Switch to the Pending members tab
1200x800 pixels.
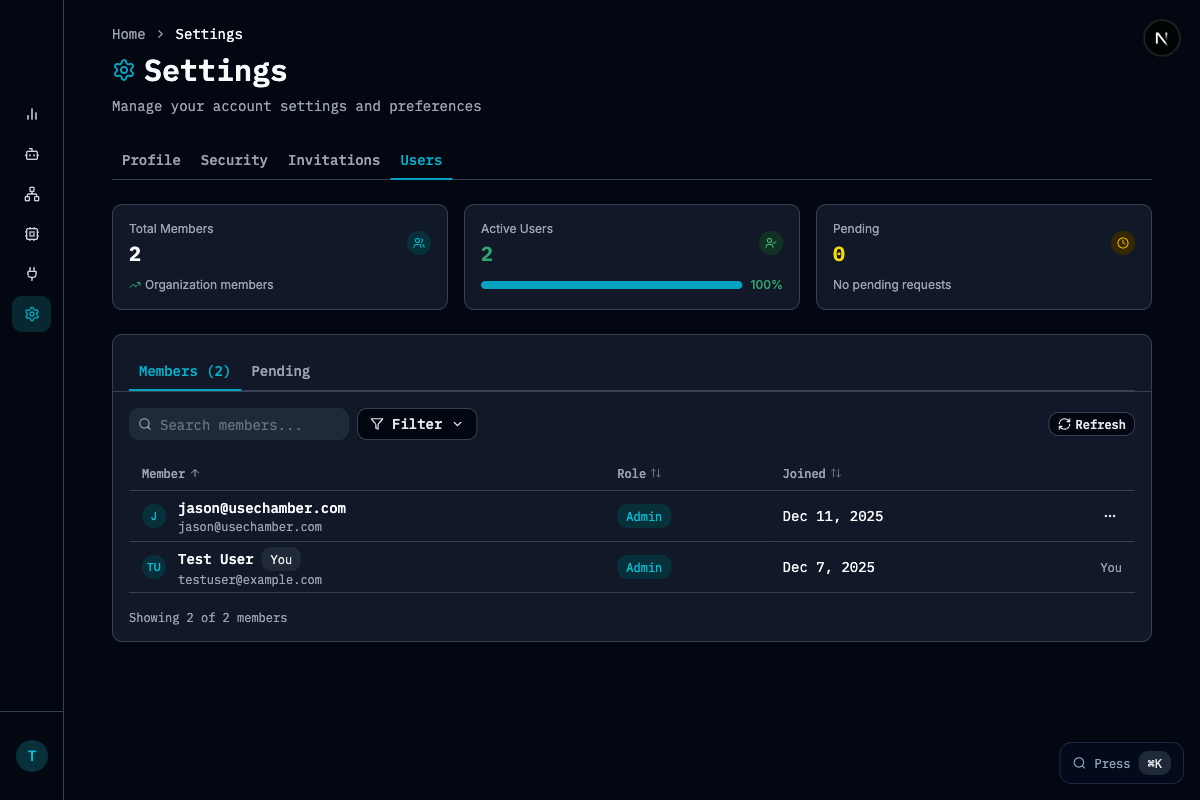point(281,371)
